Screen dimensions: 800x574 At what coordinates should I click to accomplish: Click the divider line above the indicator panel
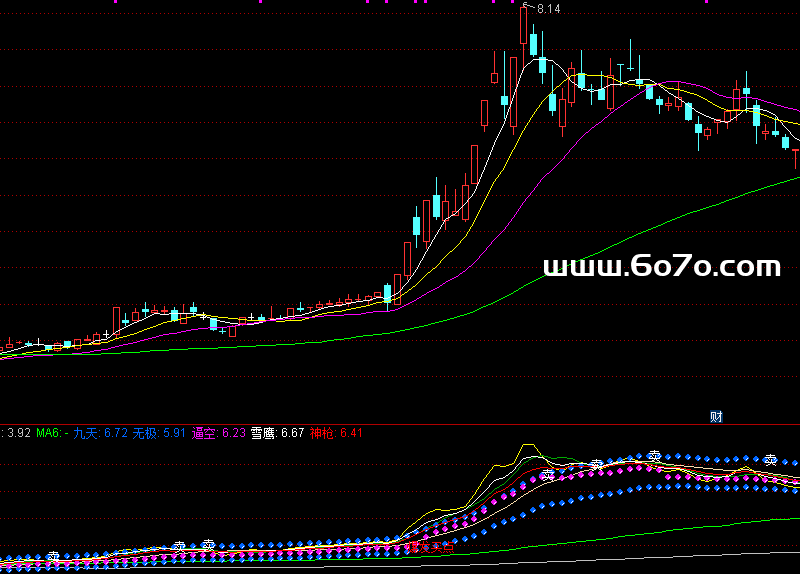click(x=400, y=424)
